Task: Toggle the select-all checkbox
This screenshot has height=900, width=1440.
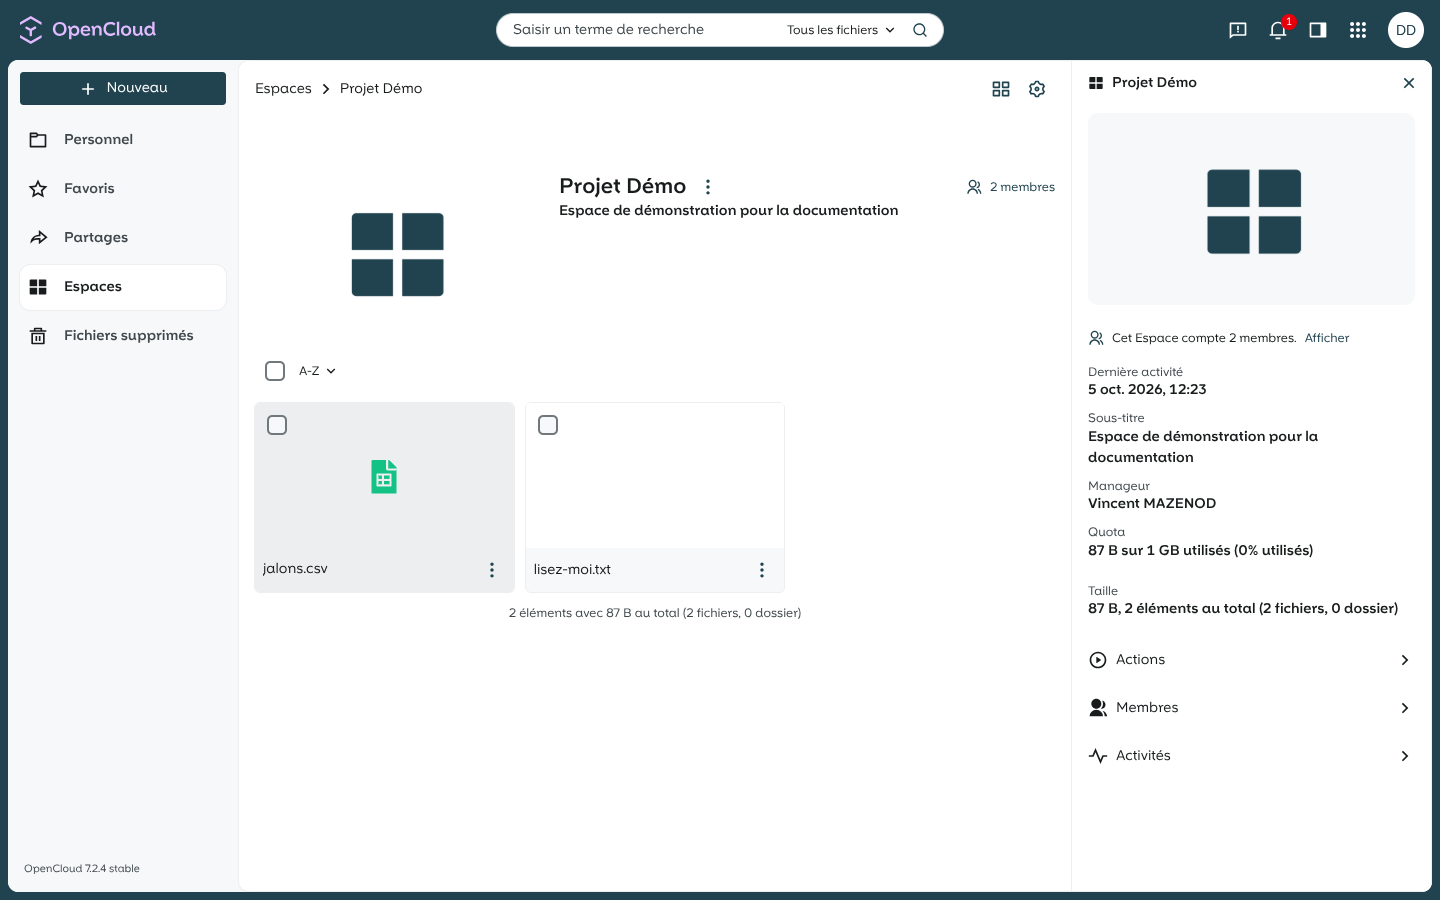Action: point(275,371)
